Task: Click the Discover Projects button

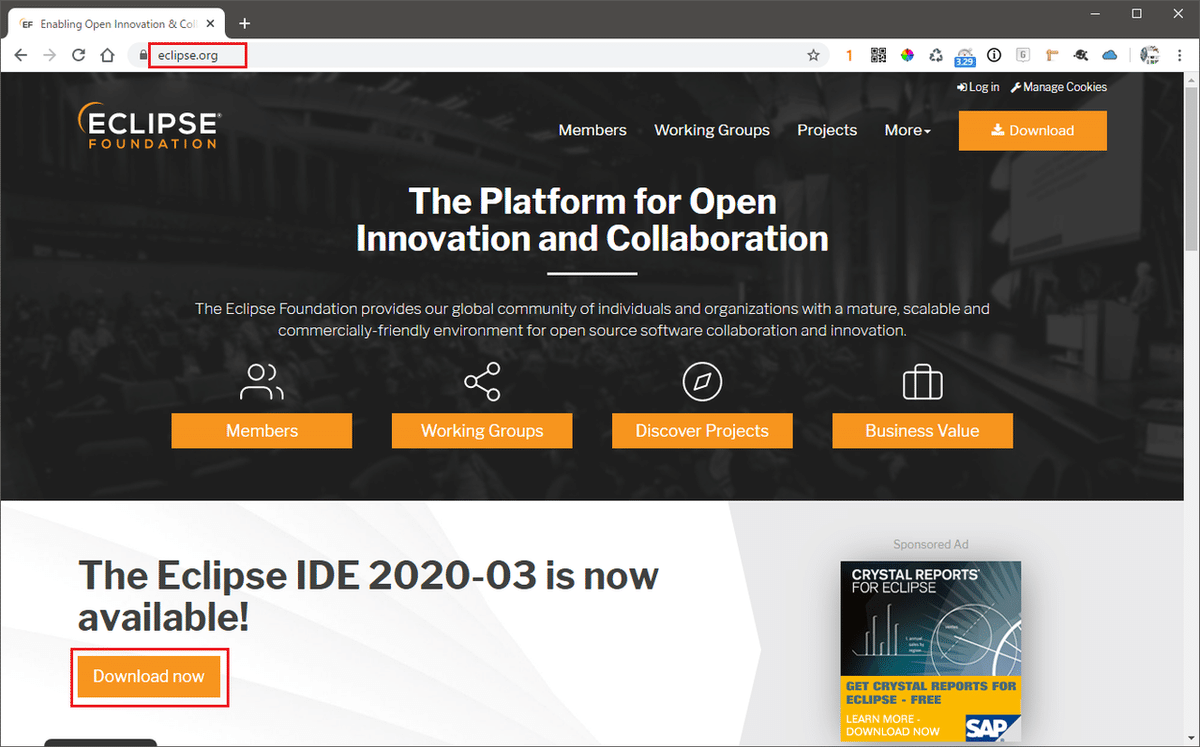Action: point(702,431)
